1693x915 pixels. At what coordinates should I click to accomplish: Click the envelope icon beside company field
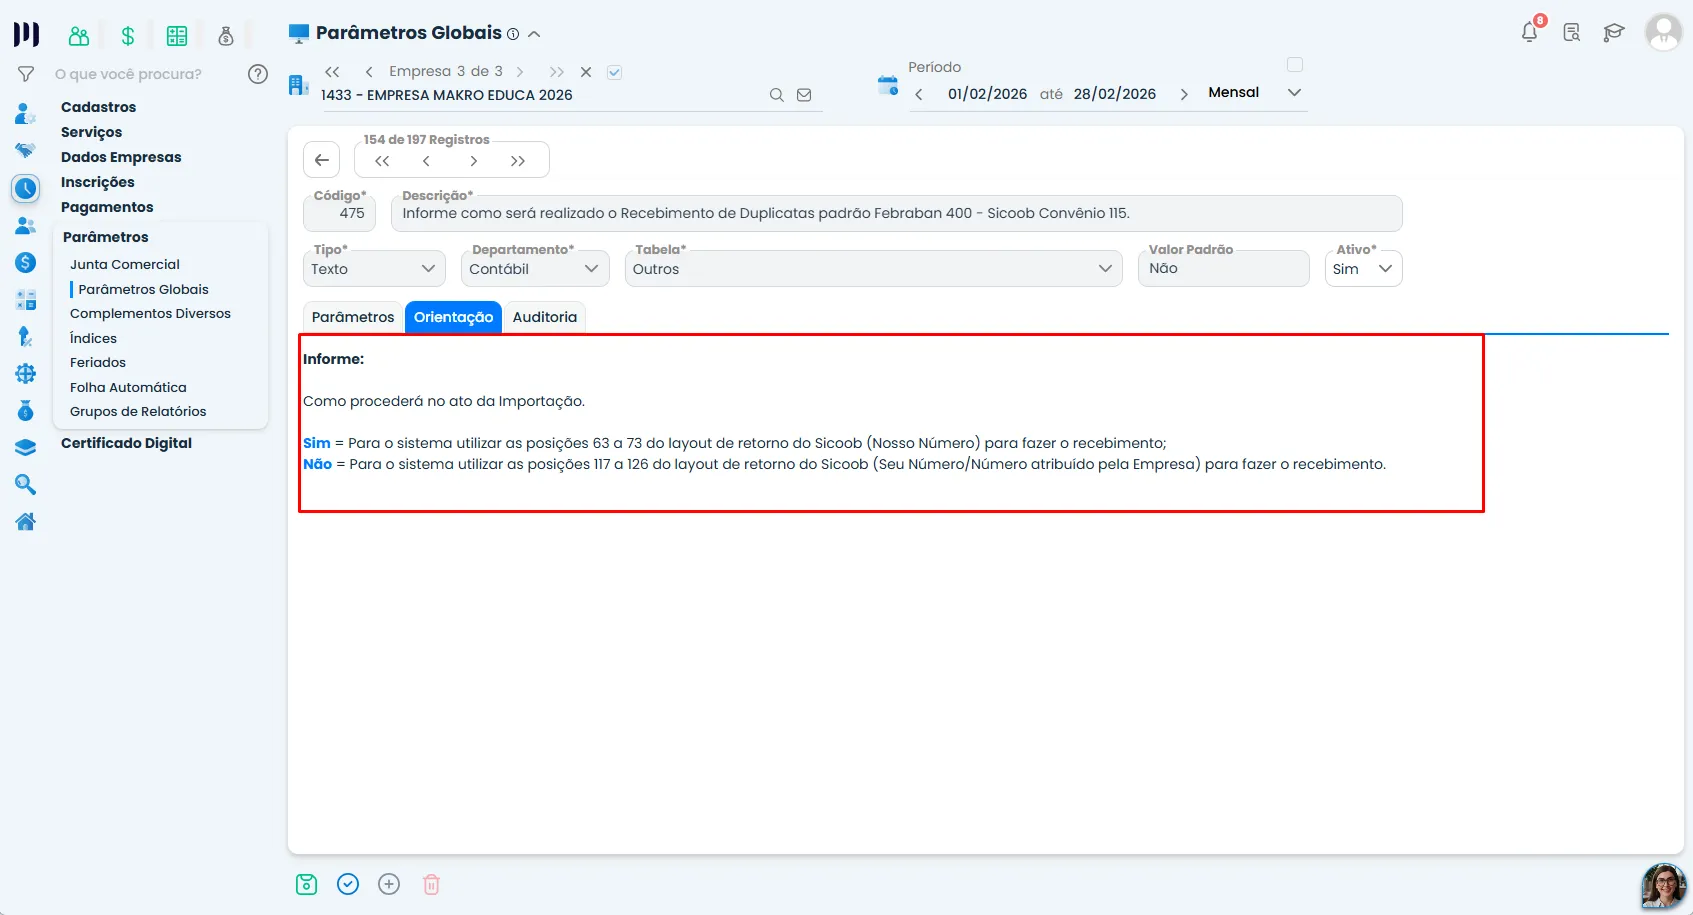coord(804,95)
